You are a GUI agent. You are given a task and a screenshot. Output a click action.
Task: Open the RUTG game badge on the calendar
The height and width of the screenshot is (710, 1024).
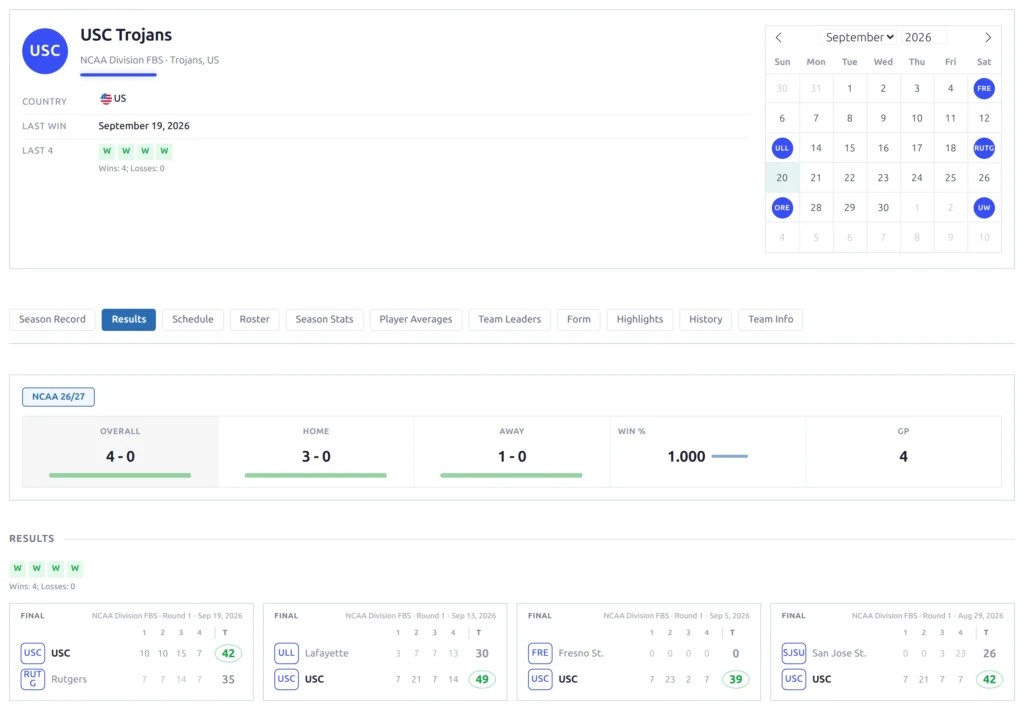pyautogui.click(x=984, y=148)
